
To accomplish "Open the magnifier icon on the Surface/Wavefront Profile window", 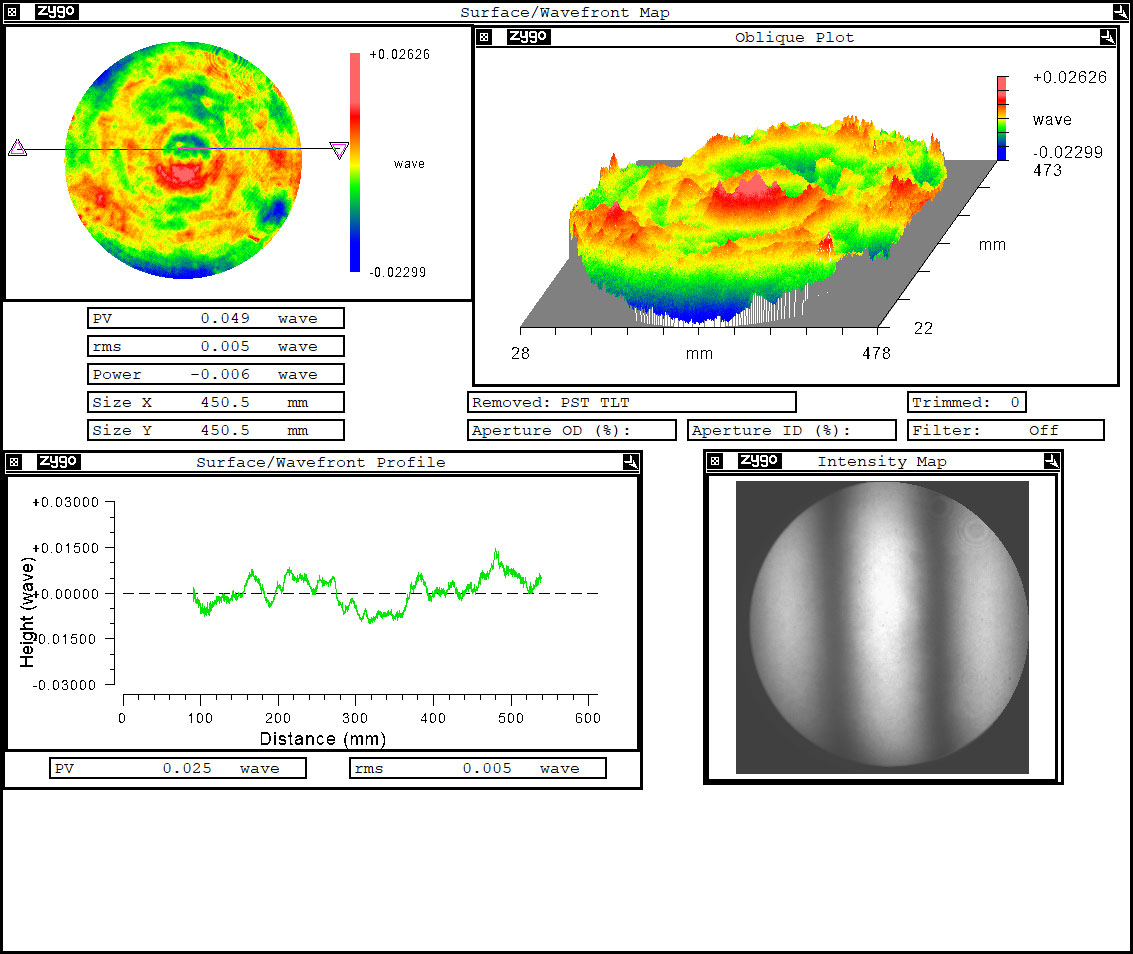I will pos(630,462).
